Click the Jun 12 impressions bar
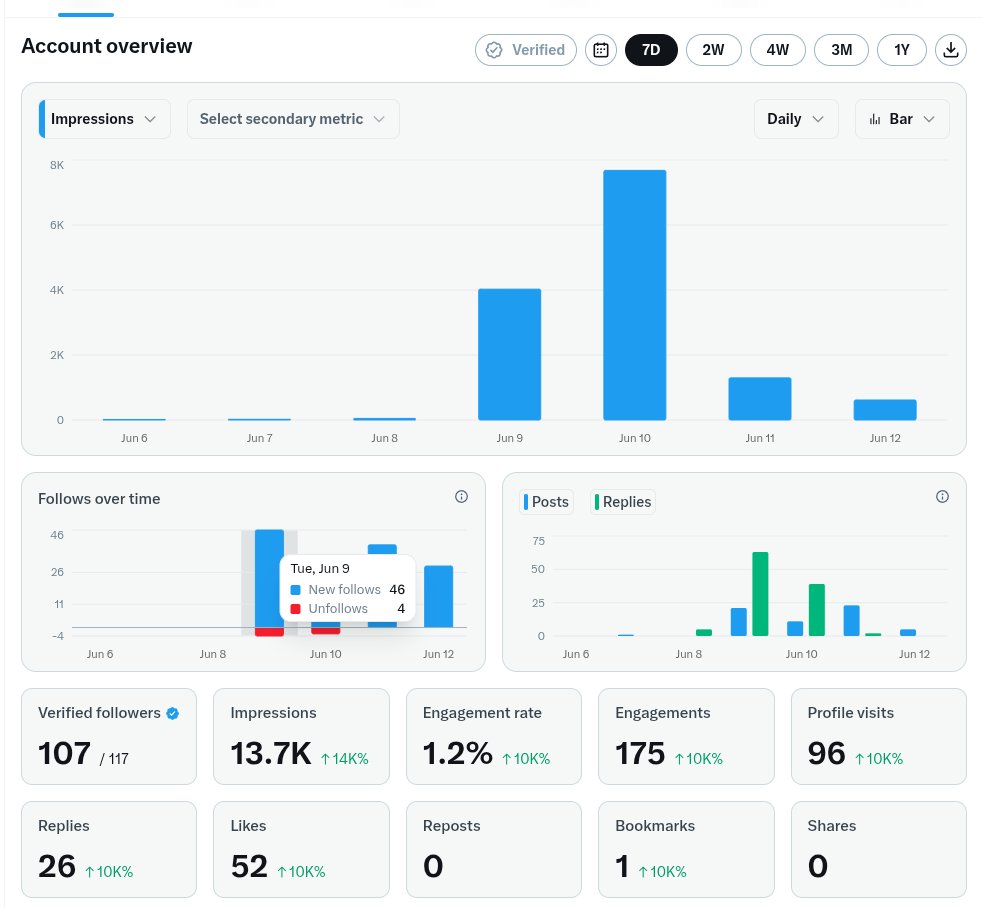This screenshot has width=982, height=908. (885, 410)
